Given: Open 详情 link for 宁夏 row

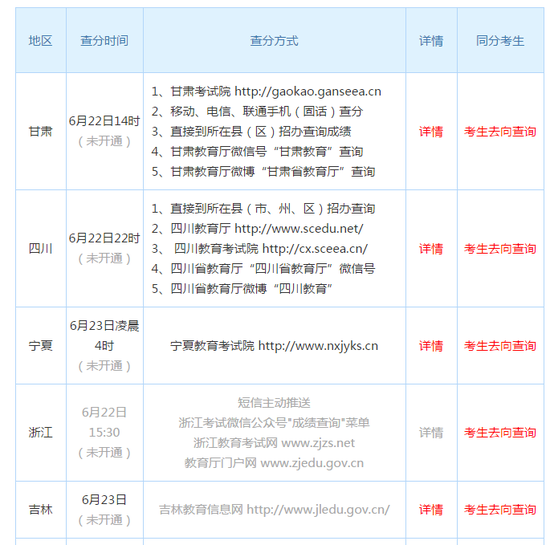Looking at the screenshot, I should pyautogui.click(x=431, y=346).
